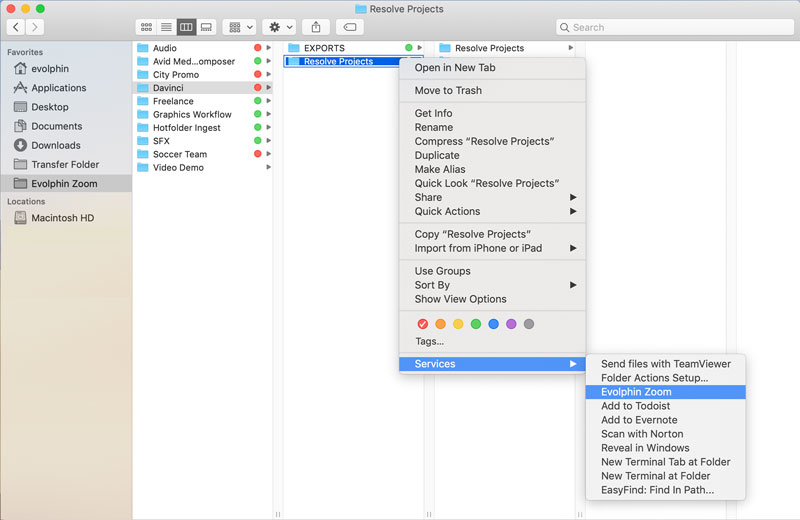Select Evolphin Zoom service
This screenshot has height=520, width=800.
pos(666,392)
